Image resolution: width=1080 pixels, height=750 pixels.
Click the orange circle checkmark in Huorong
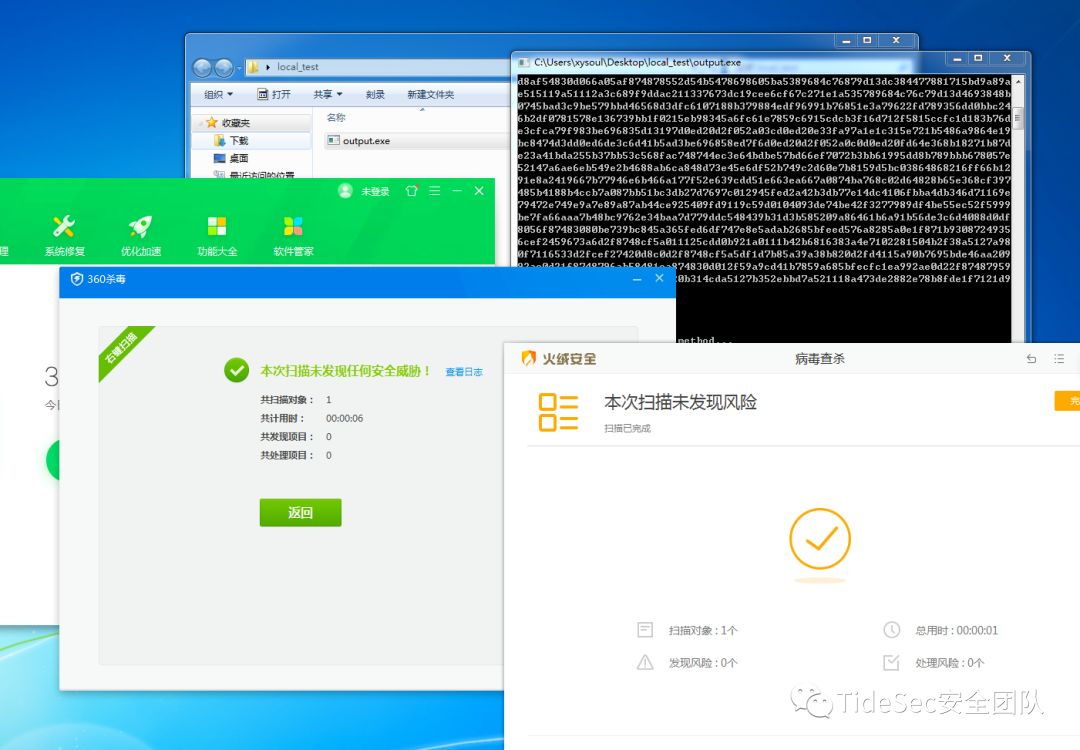point(820,539)
